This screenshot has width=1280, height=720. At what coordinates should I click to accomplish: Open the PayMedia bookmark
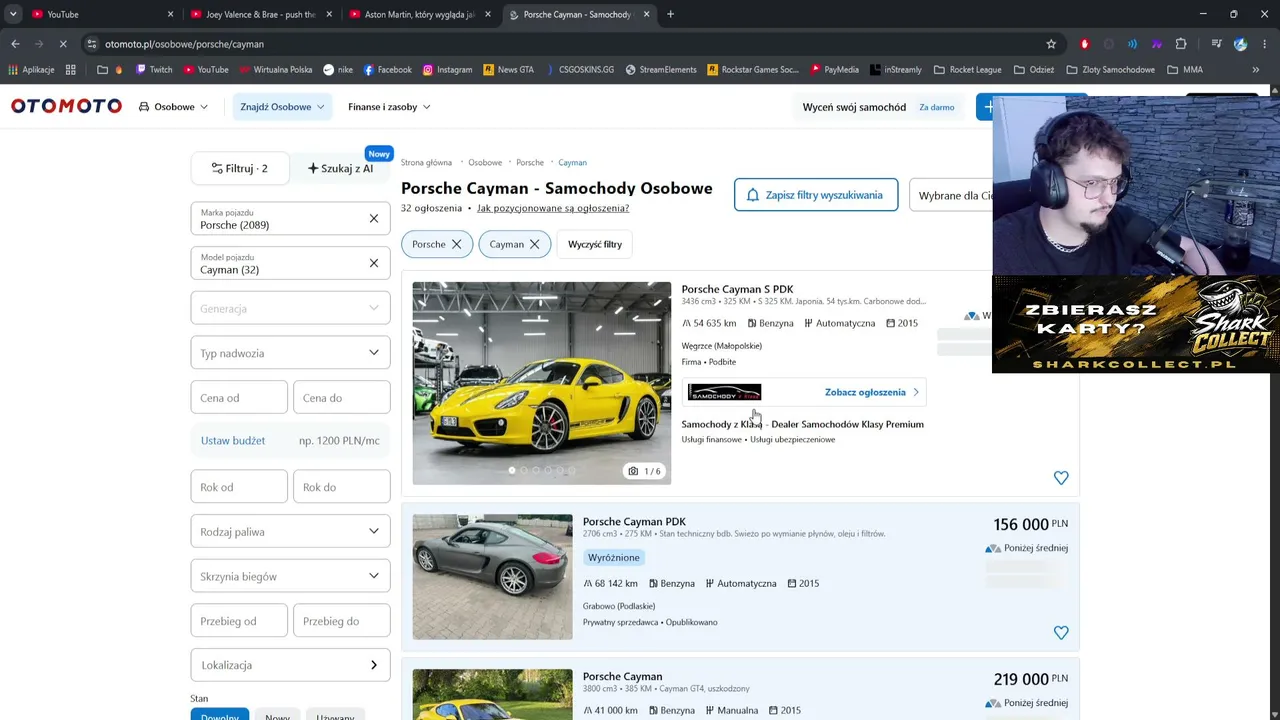(834, 70)
